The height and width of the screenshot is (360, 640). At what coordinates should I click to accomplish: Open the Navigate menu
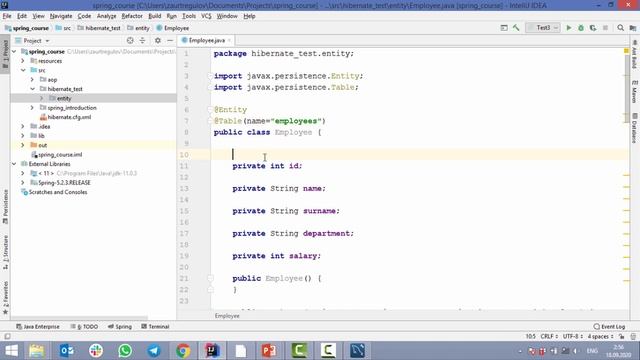pyautogui.click(x=61, y=16)
